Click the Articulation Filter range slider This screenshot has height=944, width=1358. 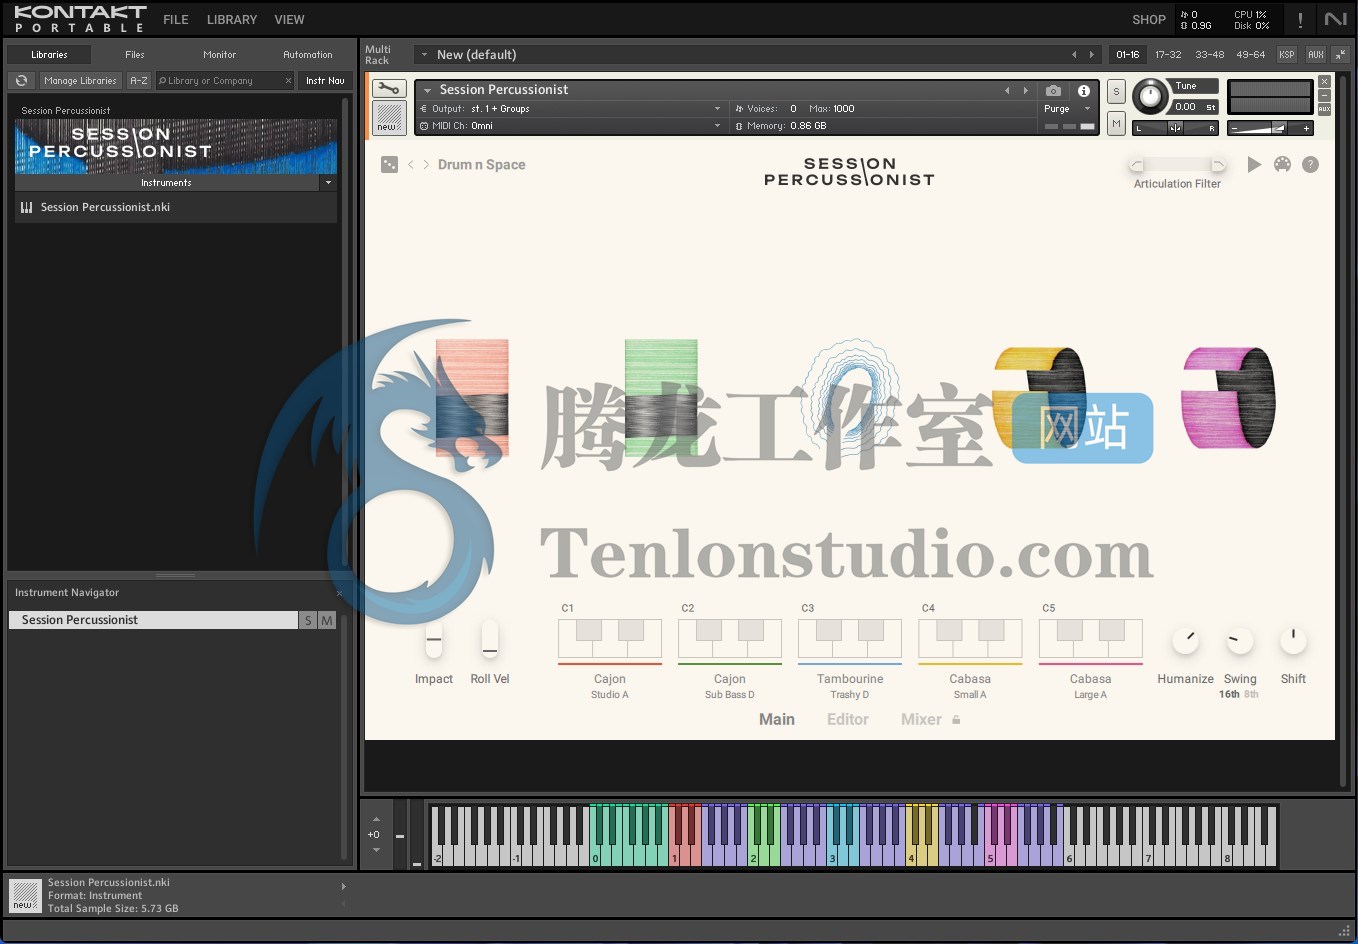pyautogui.click(x=1177, y=164)
